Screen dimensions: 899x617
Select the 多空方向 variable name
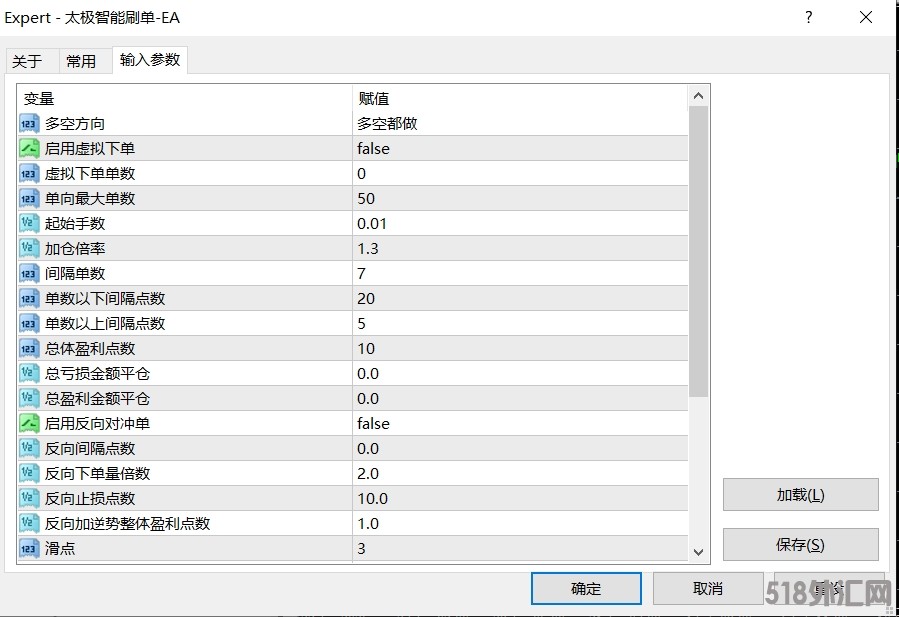click(75, 123)
